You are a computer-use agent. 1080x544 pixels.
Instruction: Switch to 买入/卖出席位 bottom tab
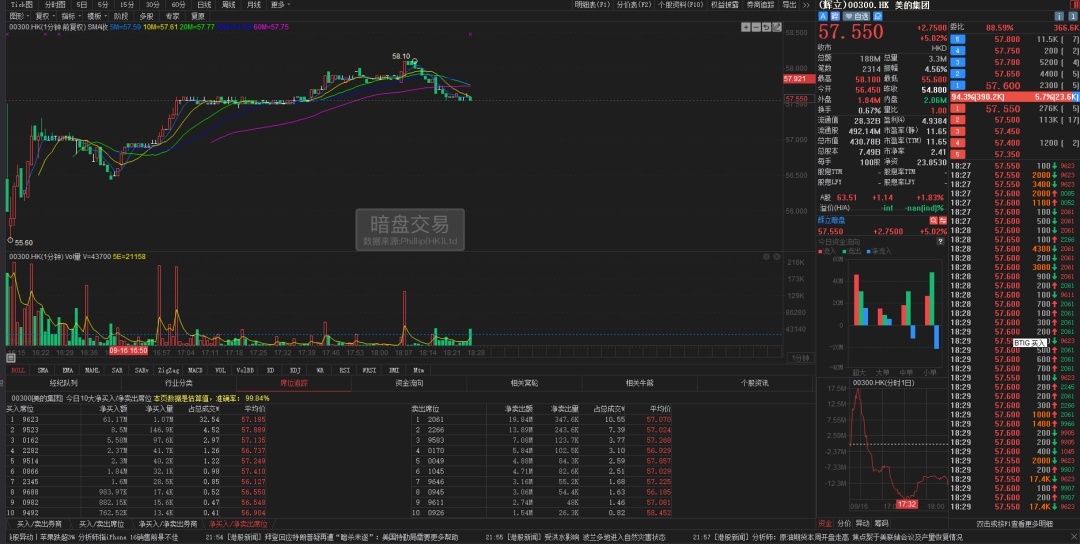click(x=101, y=524)
